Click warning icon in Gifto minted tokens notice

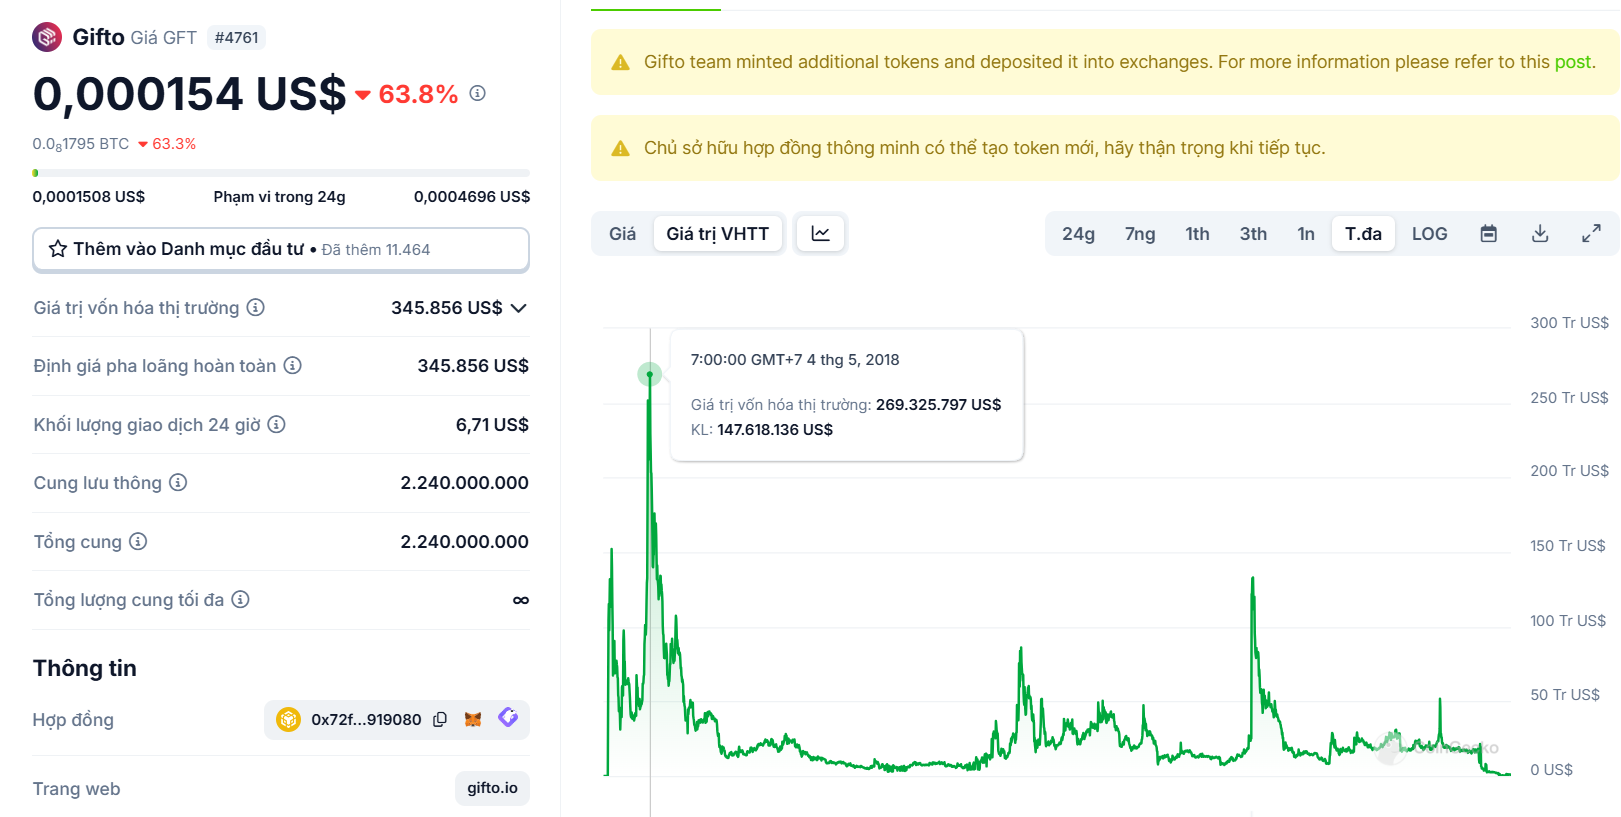click(620, 62)
